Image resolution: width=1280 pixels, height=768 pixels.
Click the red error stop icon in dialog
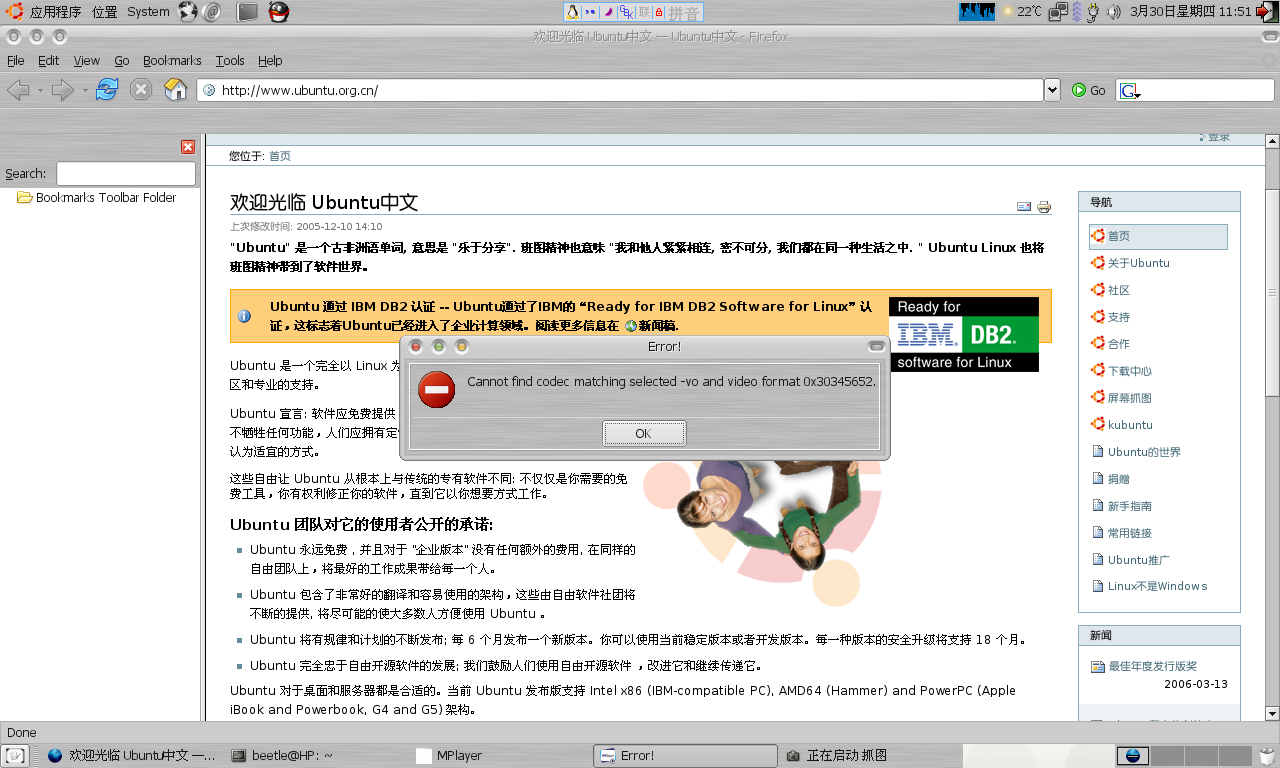pyautogui.click(x=436, y=389)
